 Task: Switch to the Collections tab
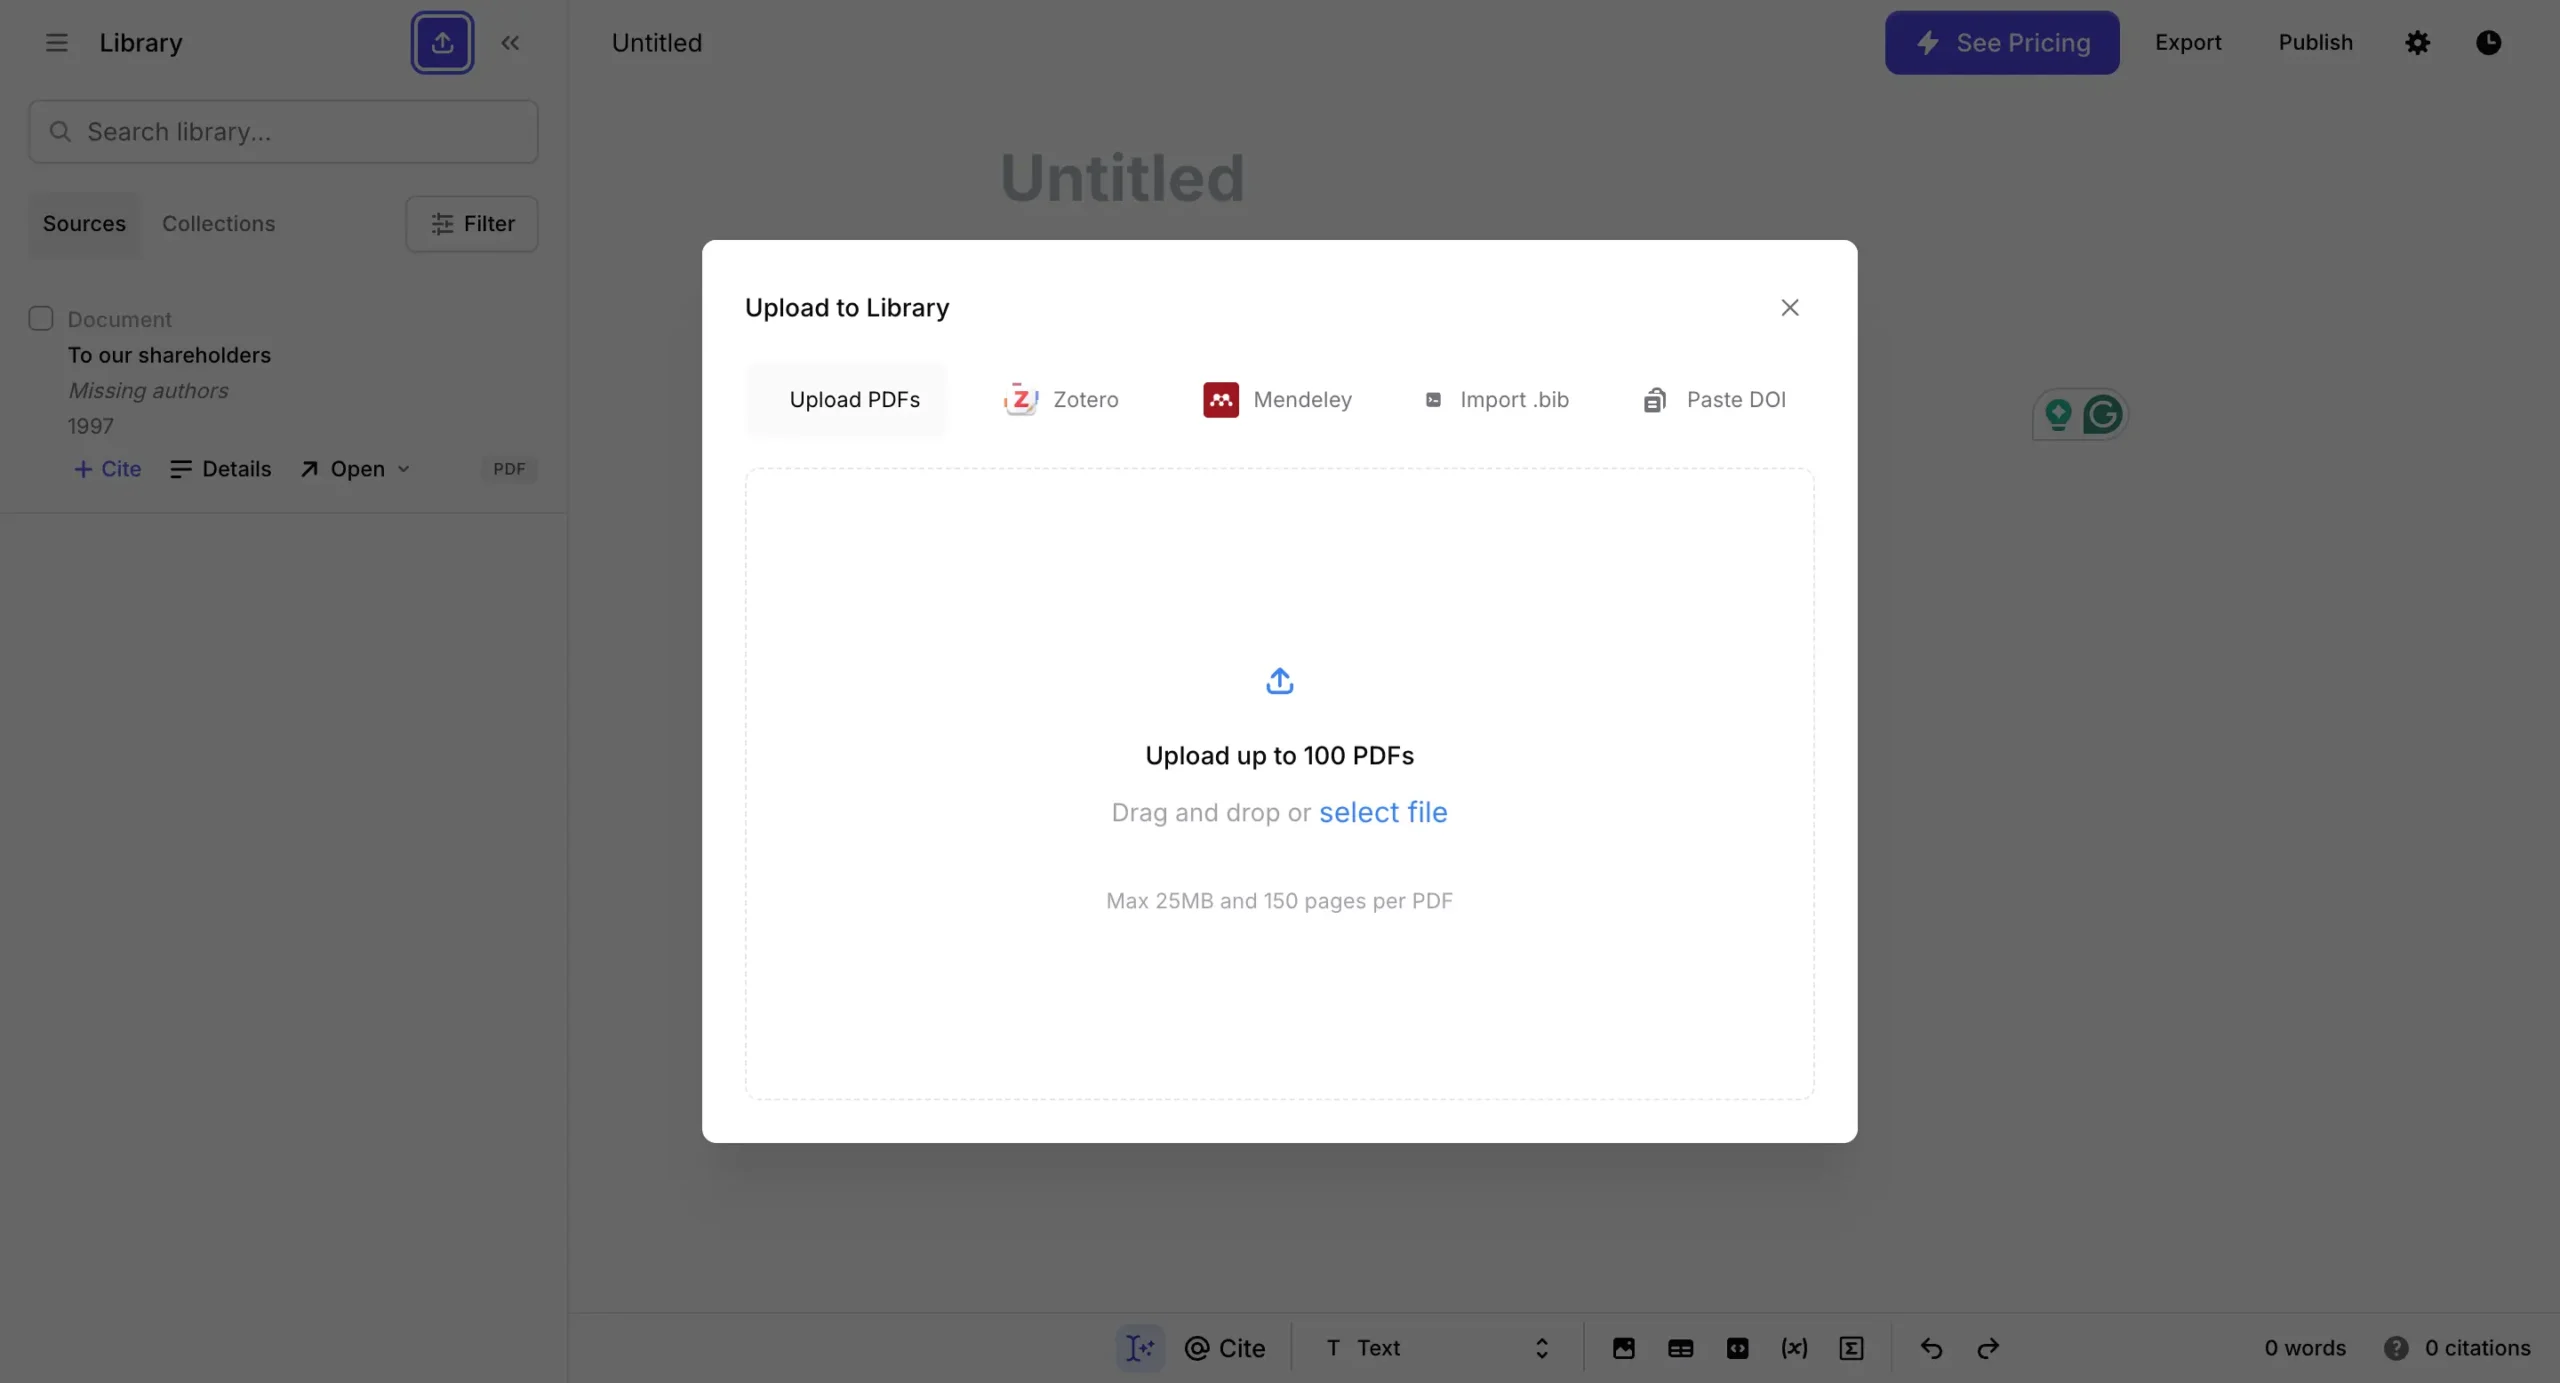(218, 224)
